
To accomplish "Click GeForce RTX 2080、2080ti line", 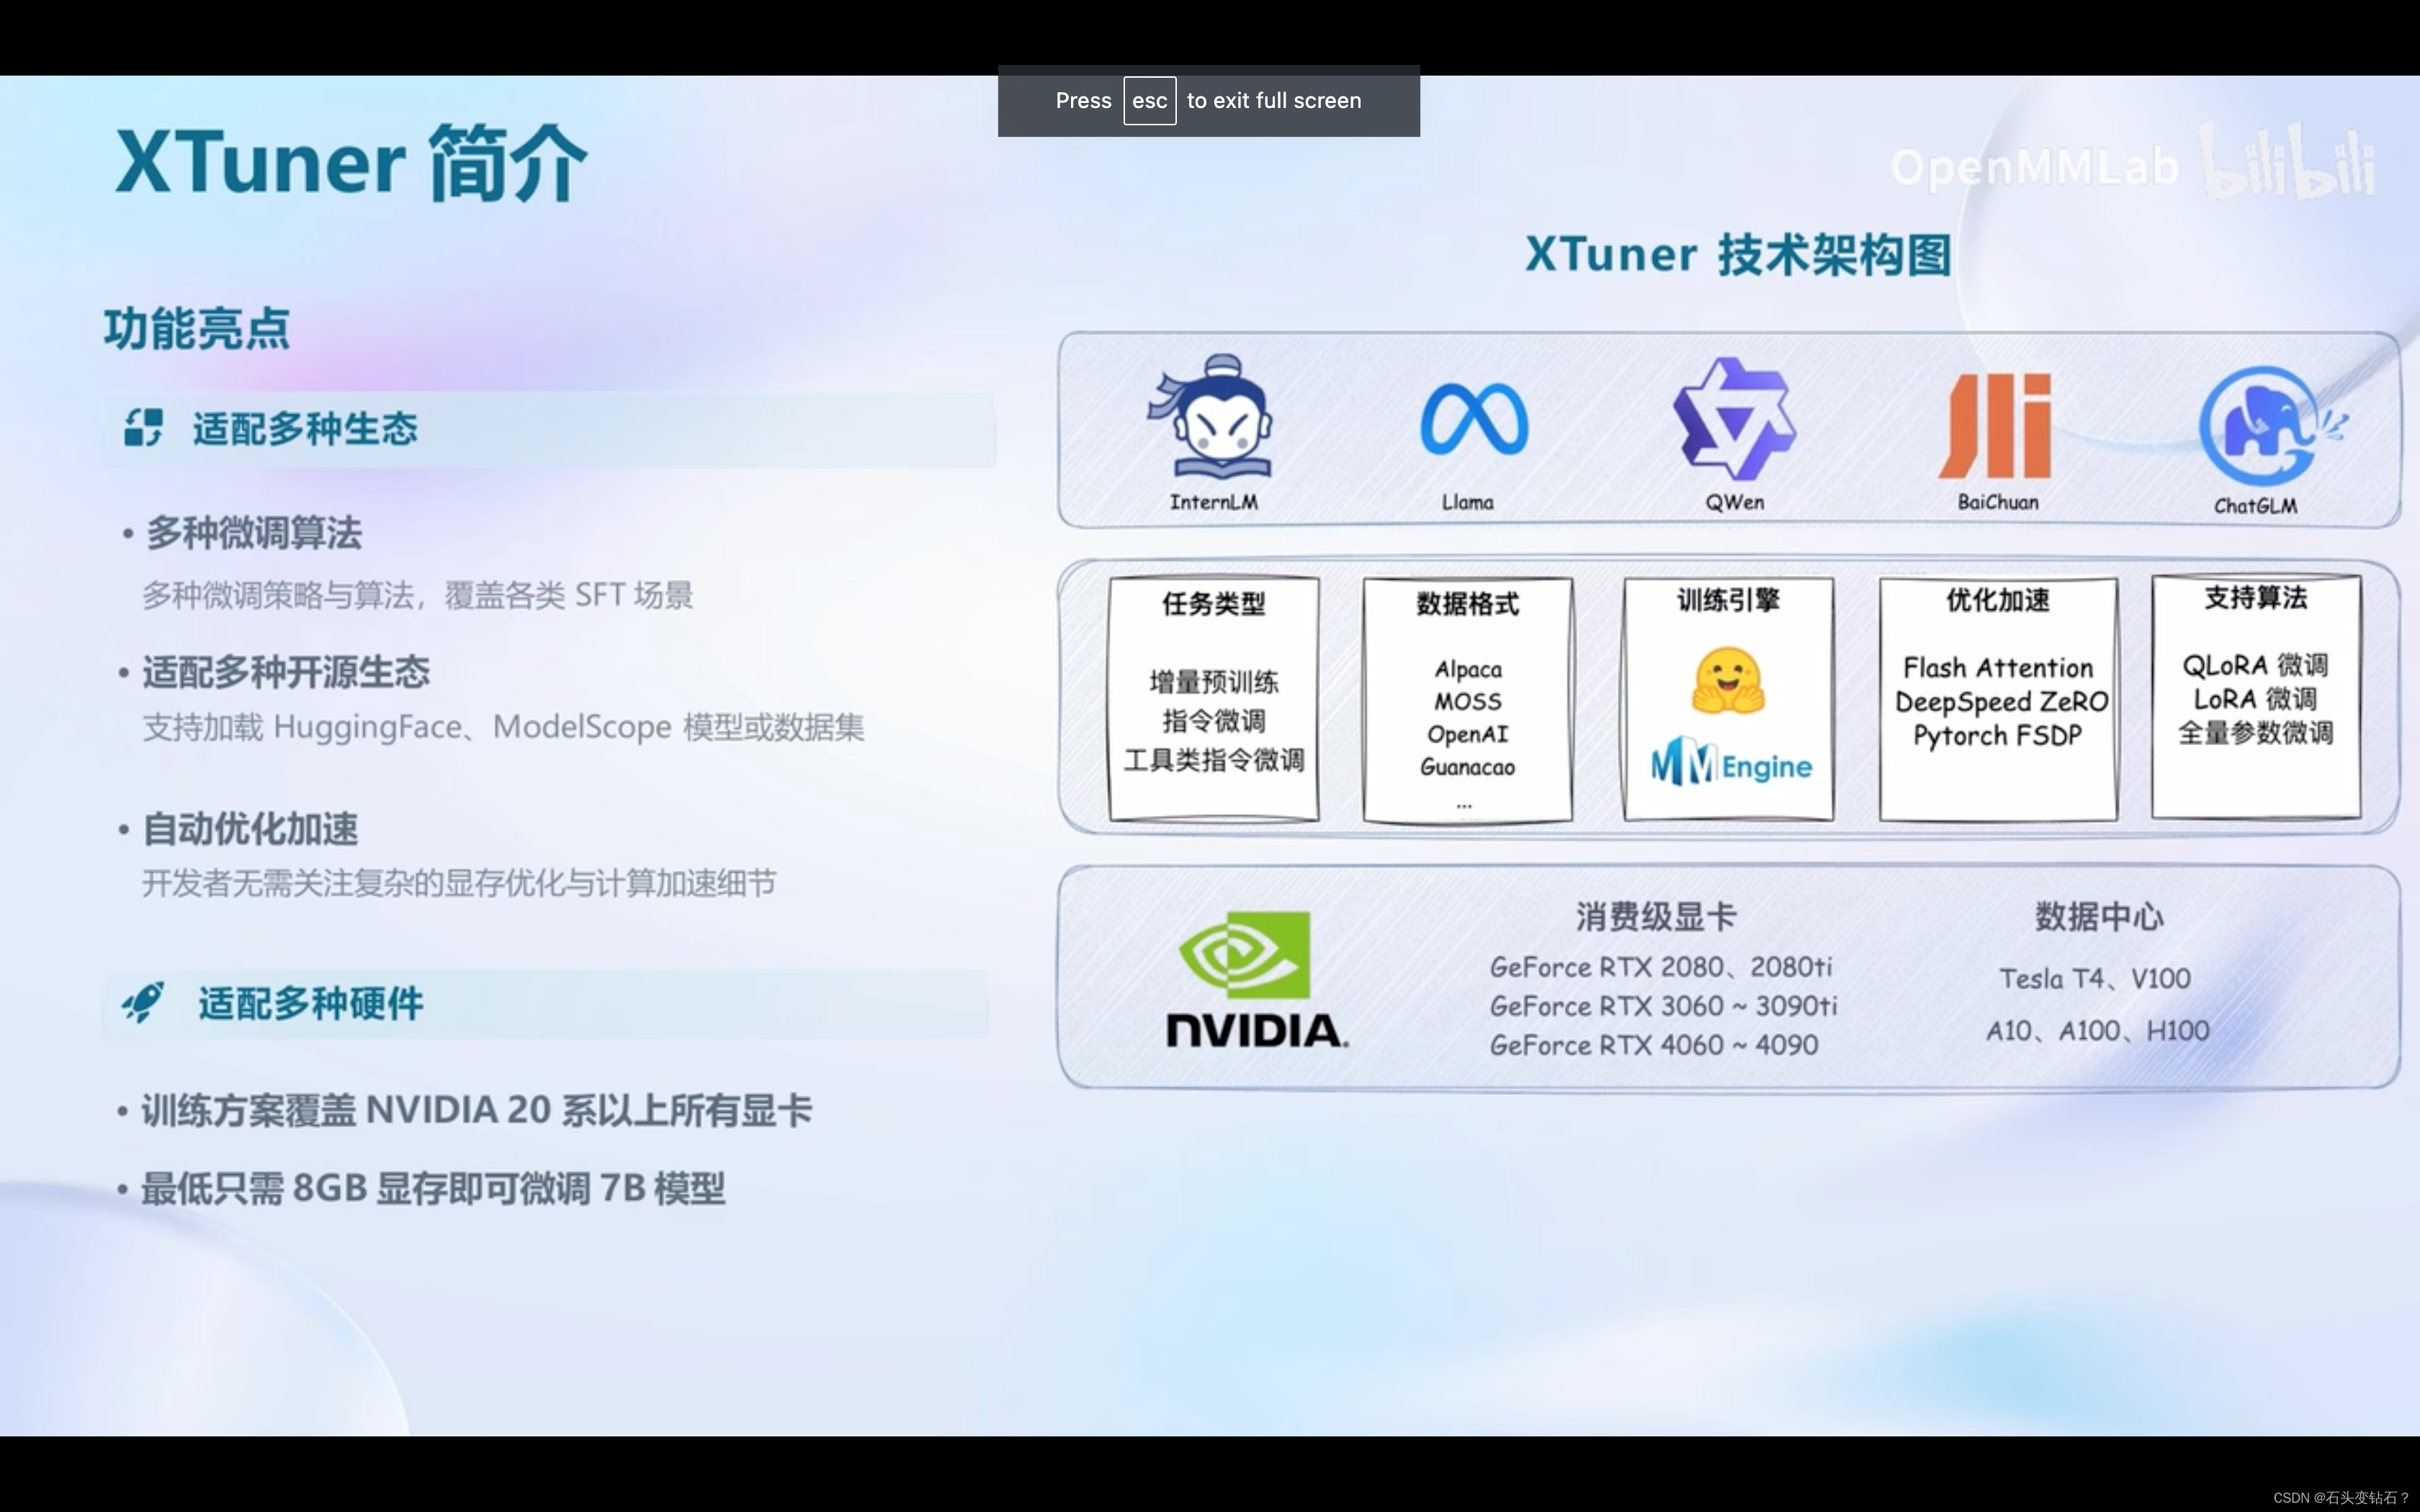I will click(1660, 967).
